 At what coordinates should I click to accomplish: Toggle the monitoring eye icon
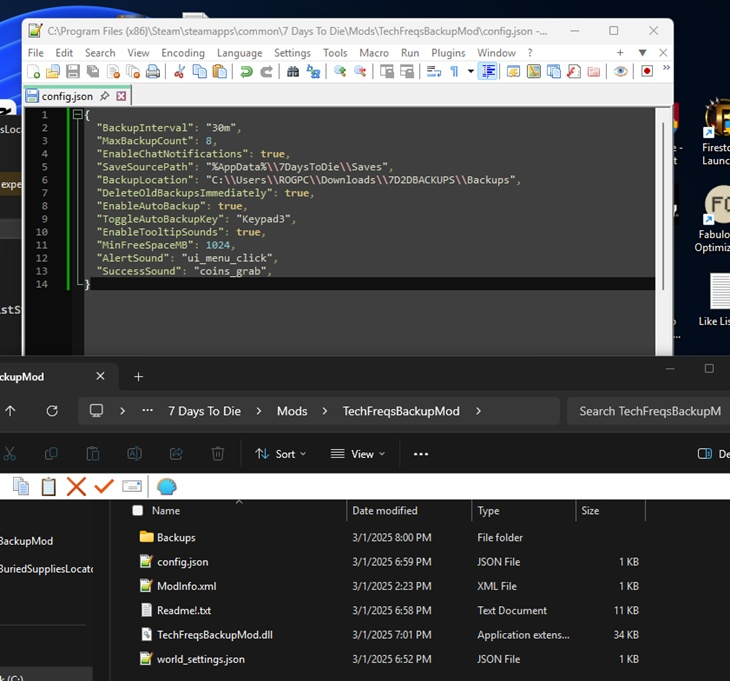pyautogui.click(x=621, y=71)
